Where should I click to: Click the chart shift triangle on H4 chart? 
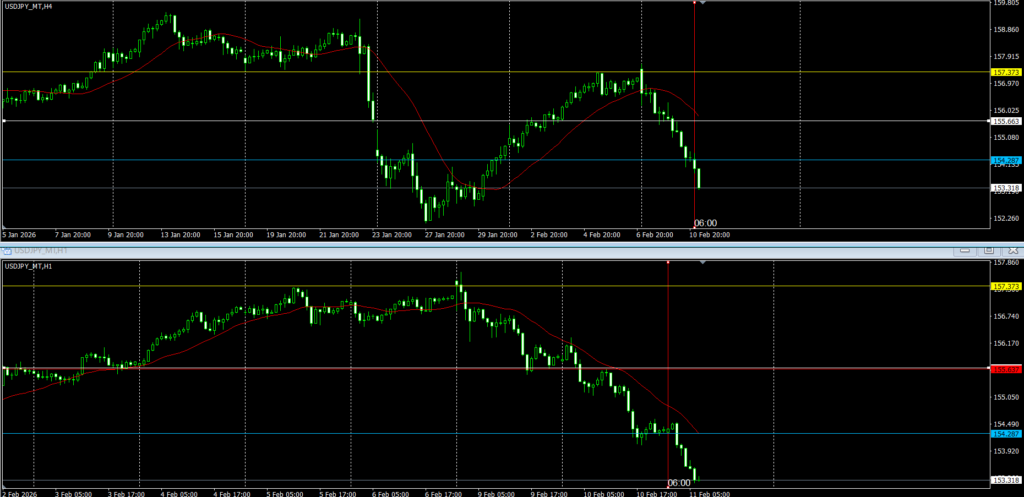(704, 4)
